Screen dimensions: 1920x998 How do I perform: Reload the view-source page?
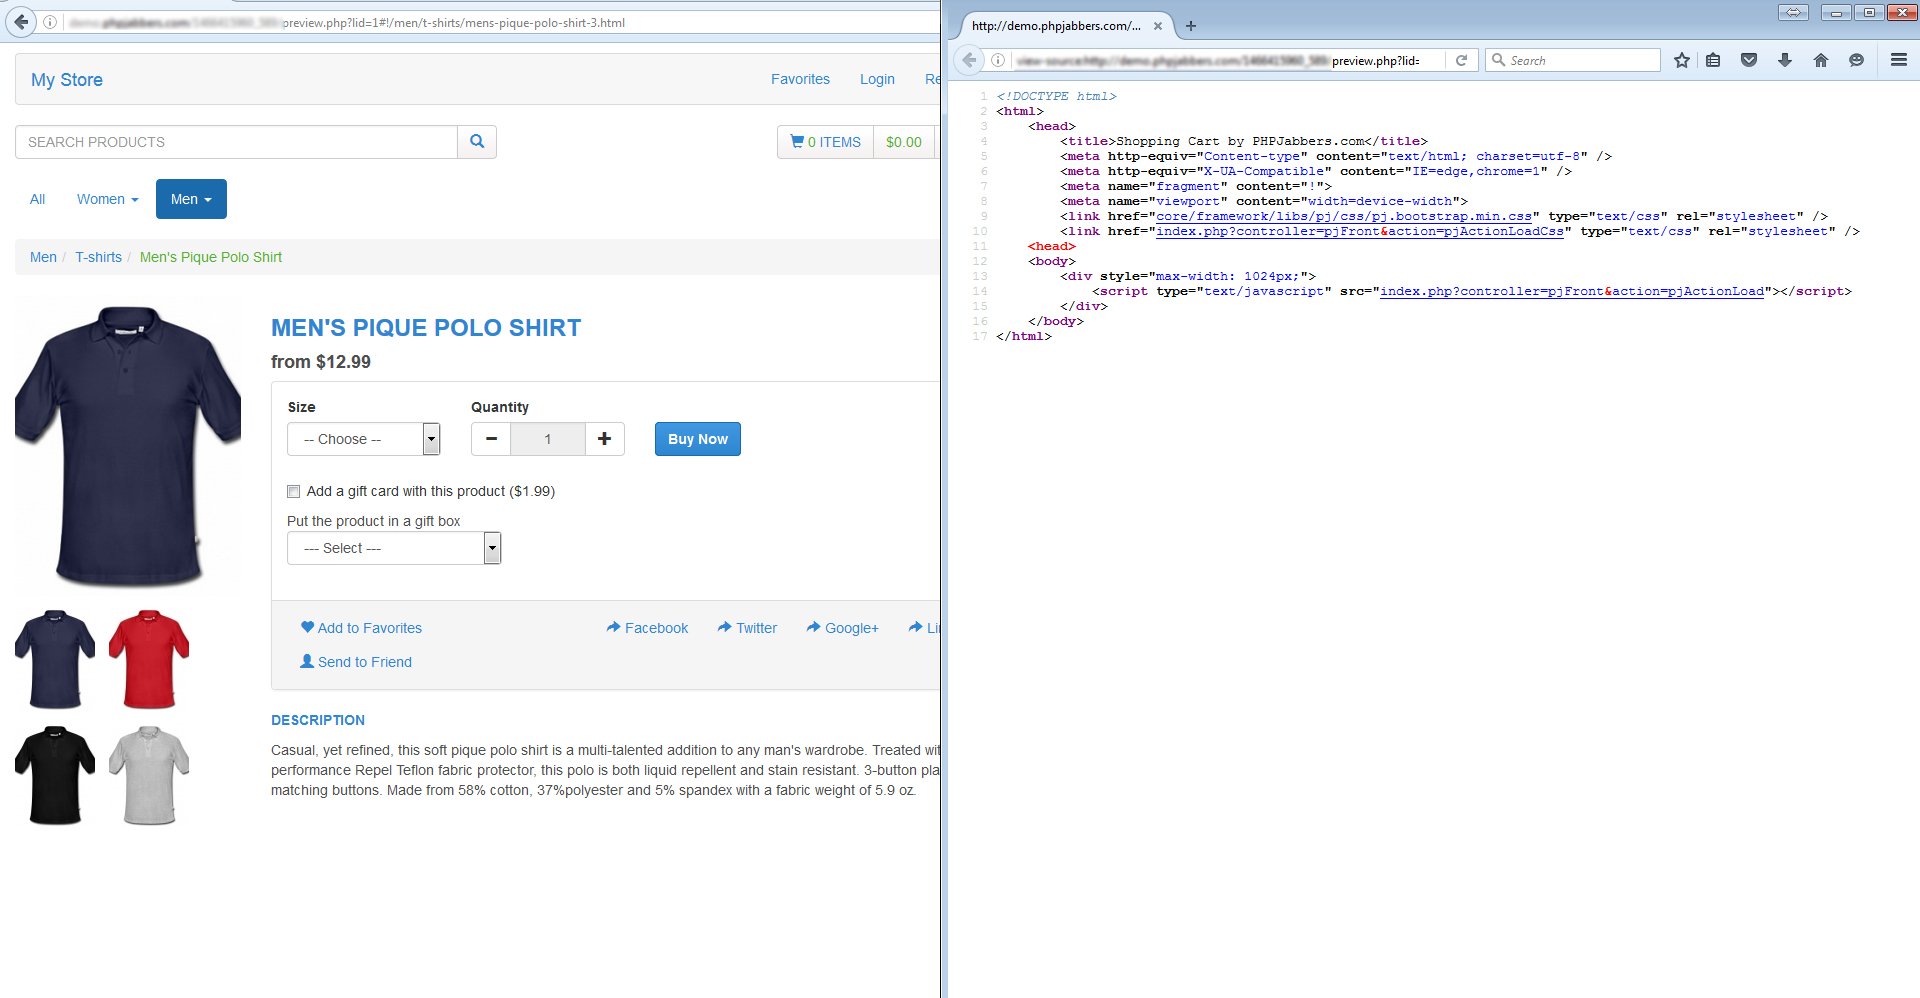coord(1461,60)
